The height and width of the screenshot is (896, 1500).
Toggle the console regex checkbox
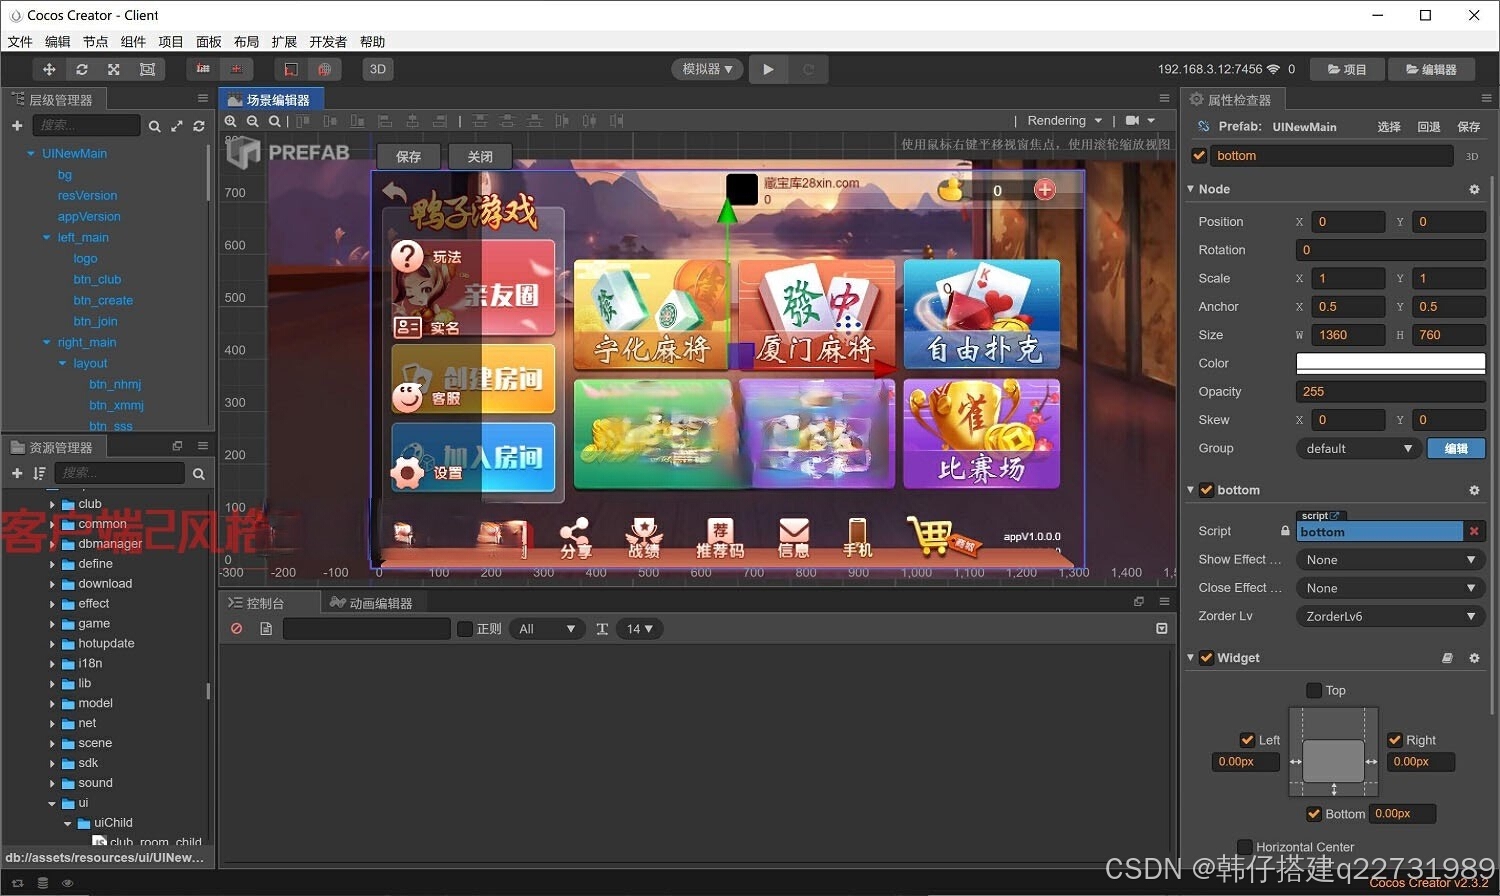pos(465,629)
